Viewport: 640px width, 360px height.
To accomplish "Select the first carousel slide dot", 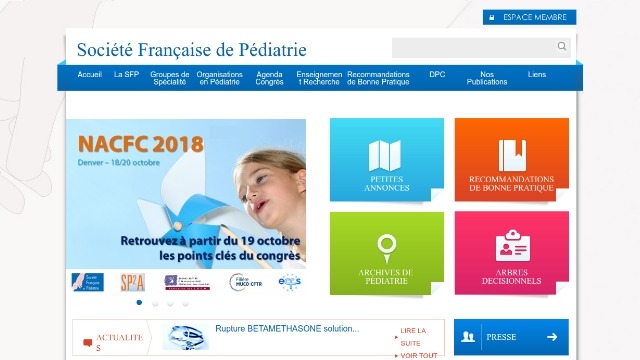I will pyautogui.click(x=139, y=302).
